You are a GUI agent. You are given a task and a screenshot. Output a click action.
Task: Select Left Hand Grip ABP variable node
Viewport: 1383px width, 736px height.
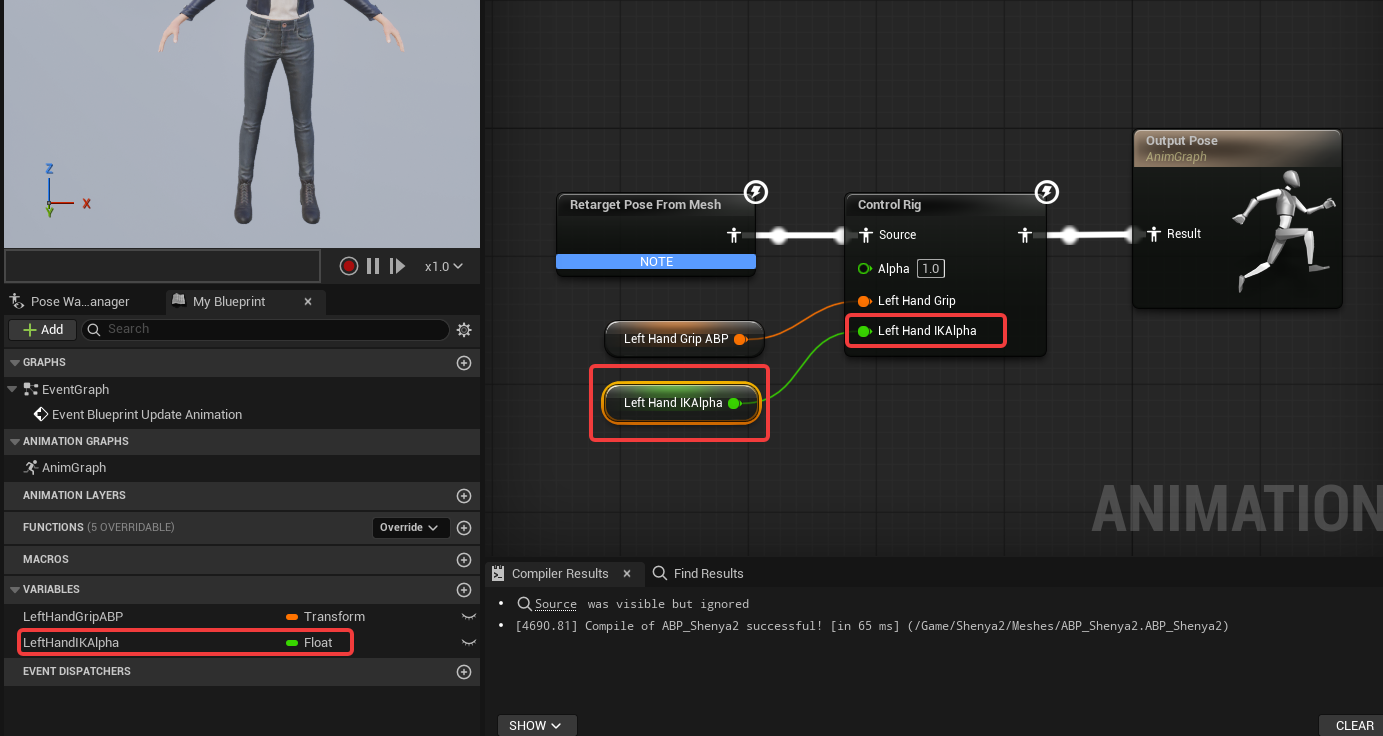point(684,339)
